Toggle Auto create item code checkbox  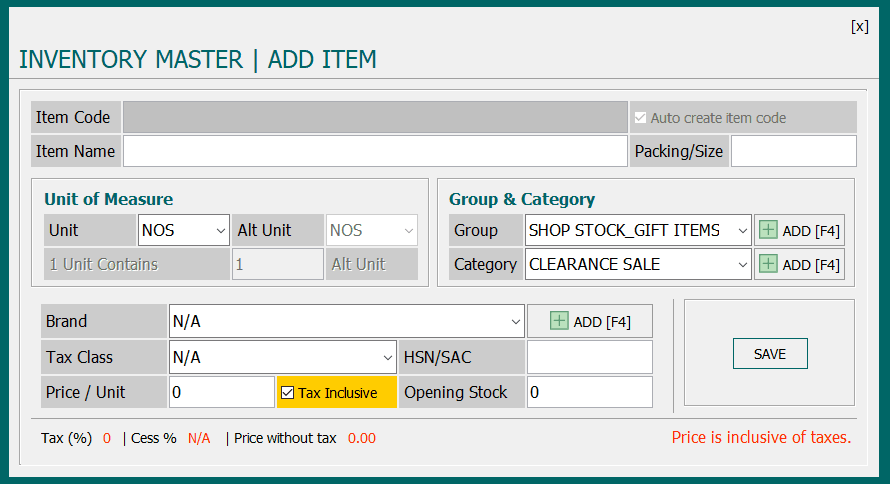(640, 118)
